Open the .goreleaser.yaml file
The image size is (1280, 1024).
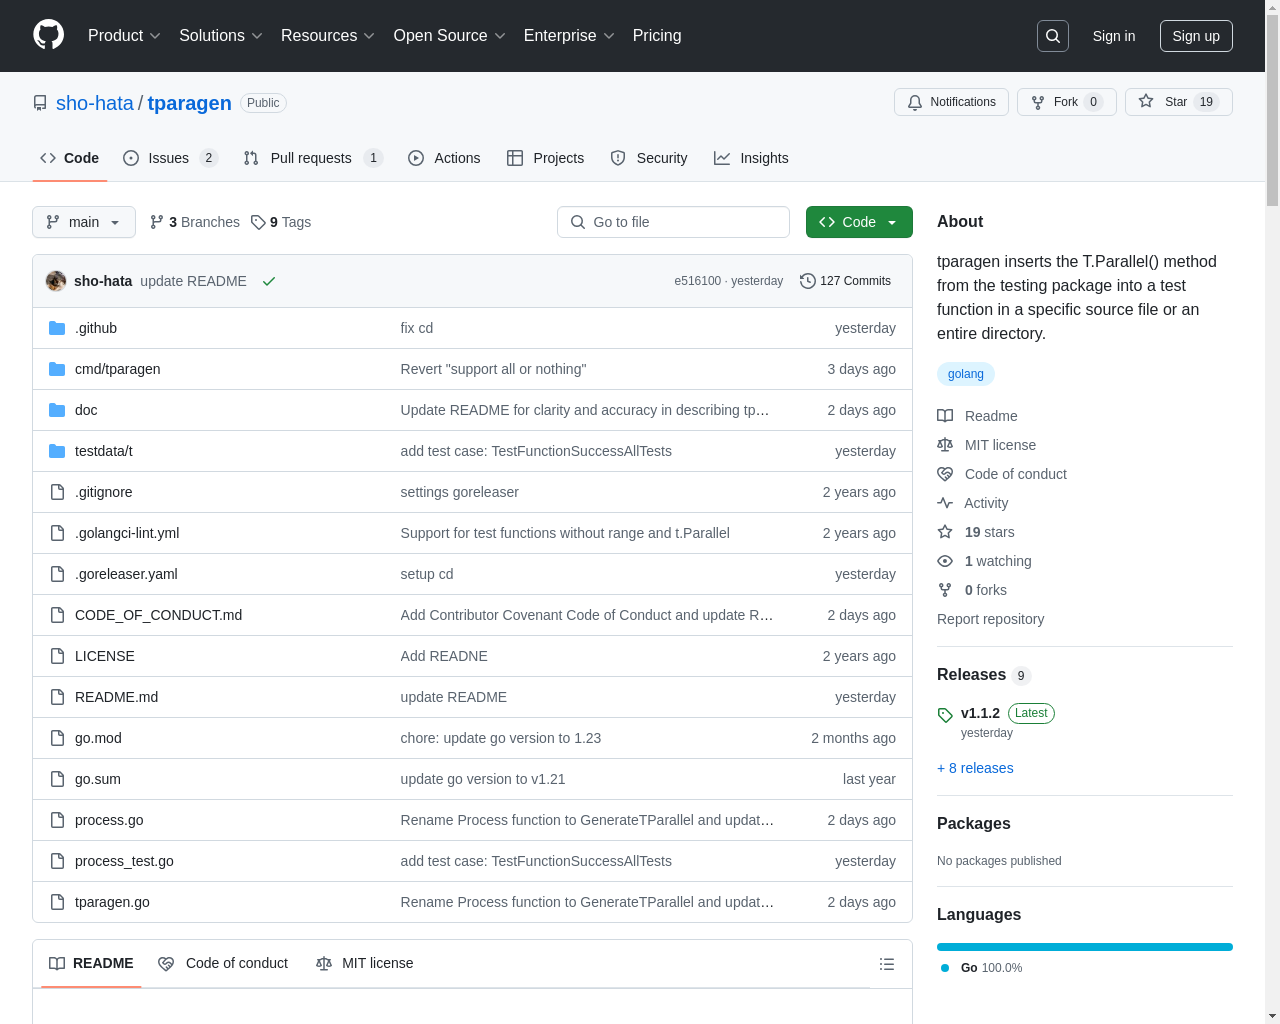coord(126,574)
